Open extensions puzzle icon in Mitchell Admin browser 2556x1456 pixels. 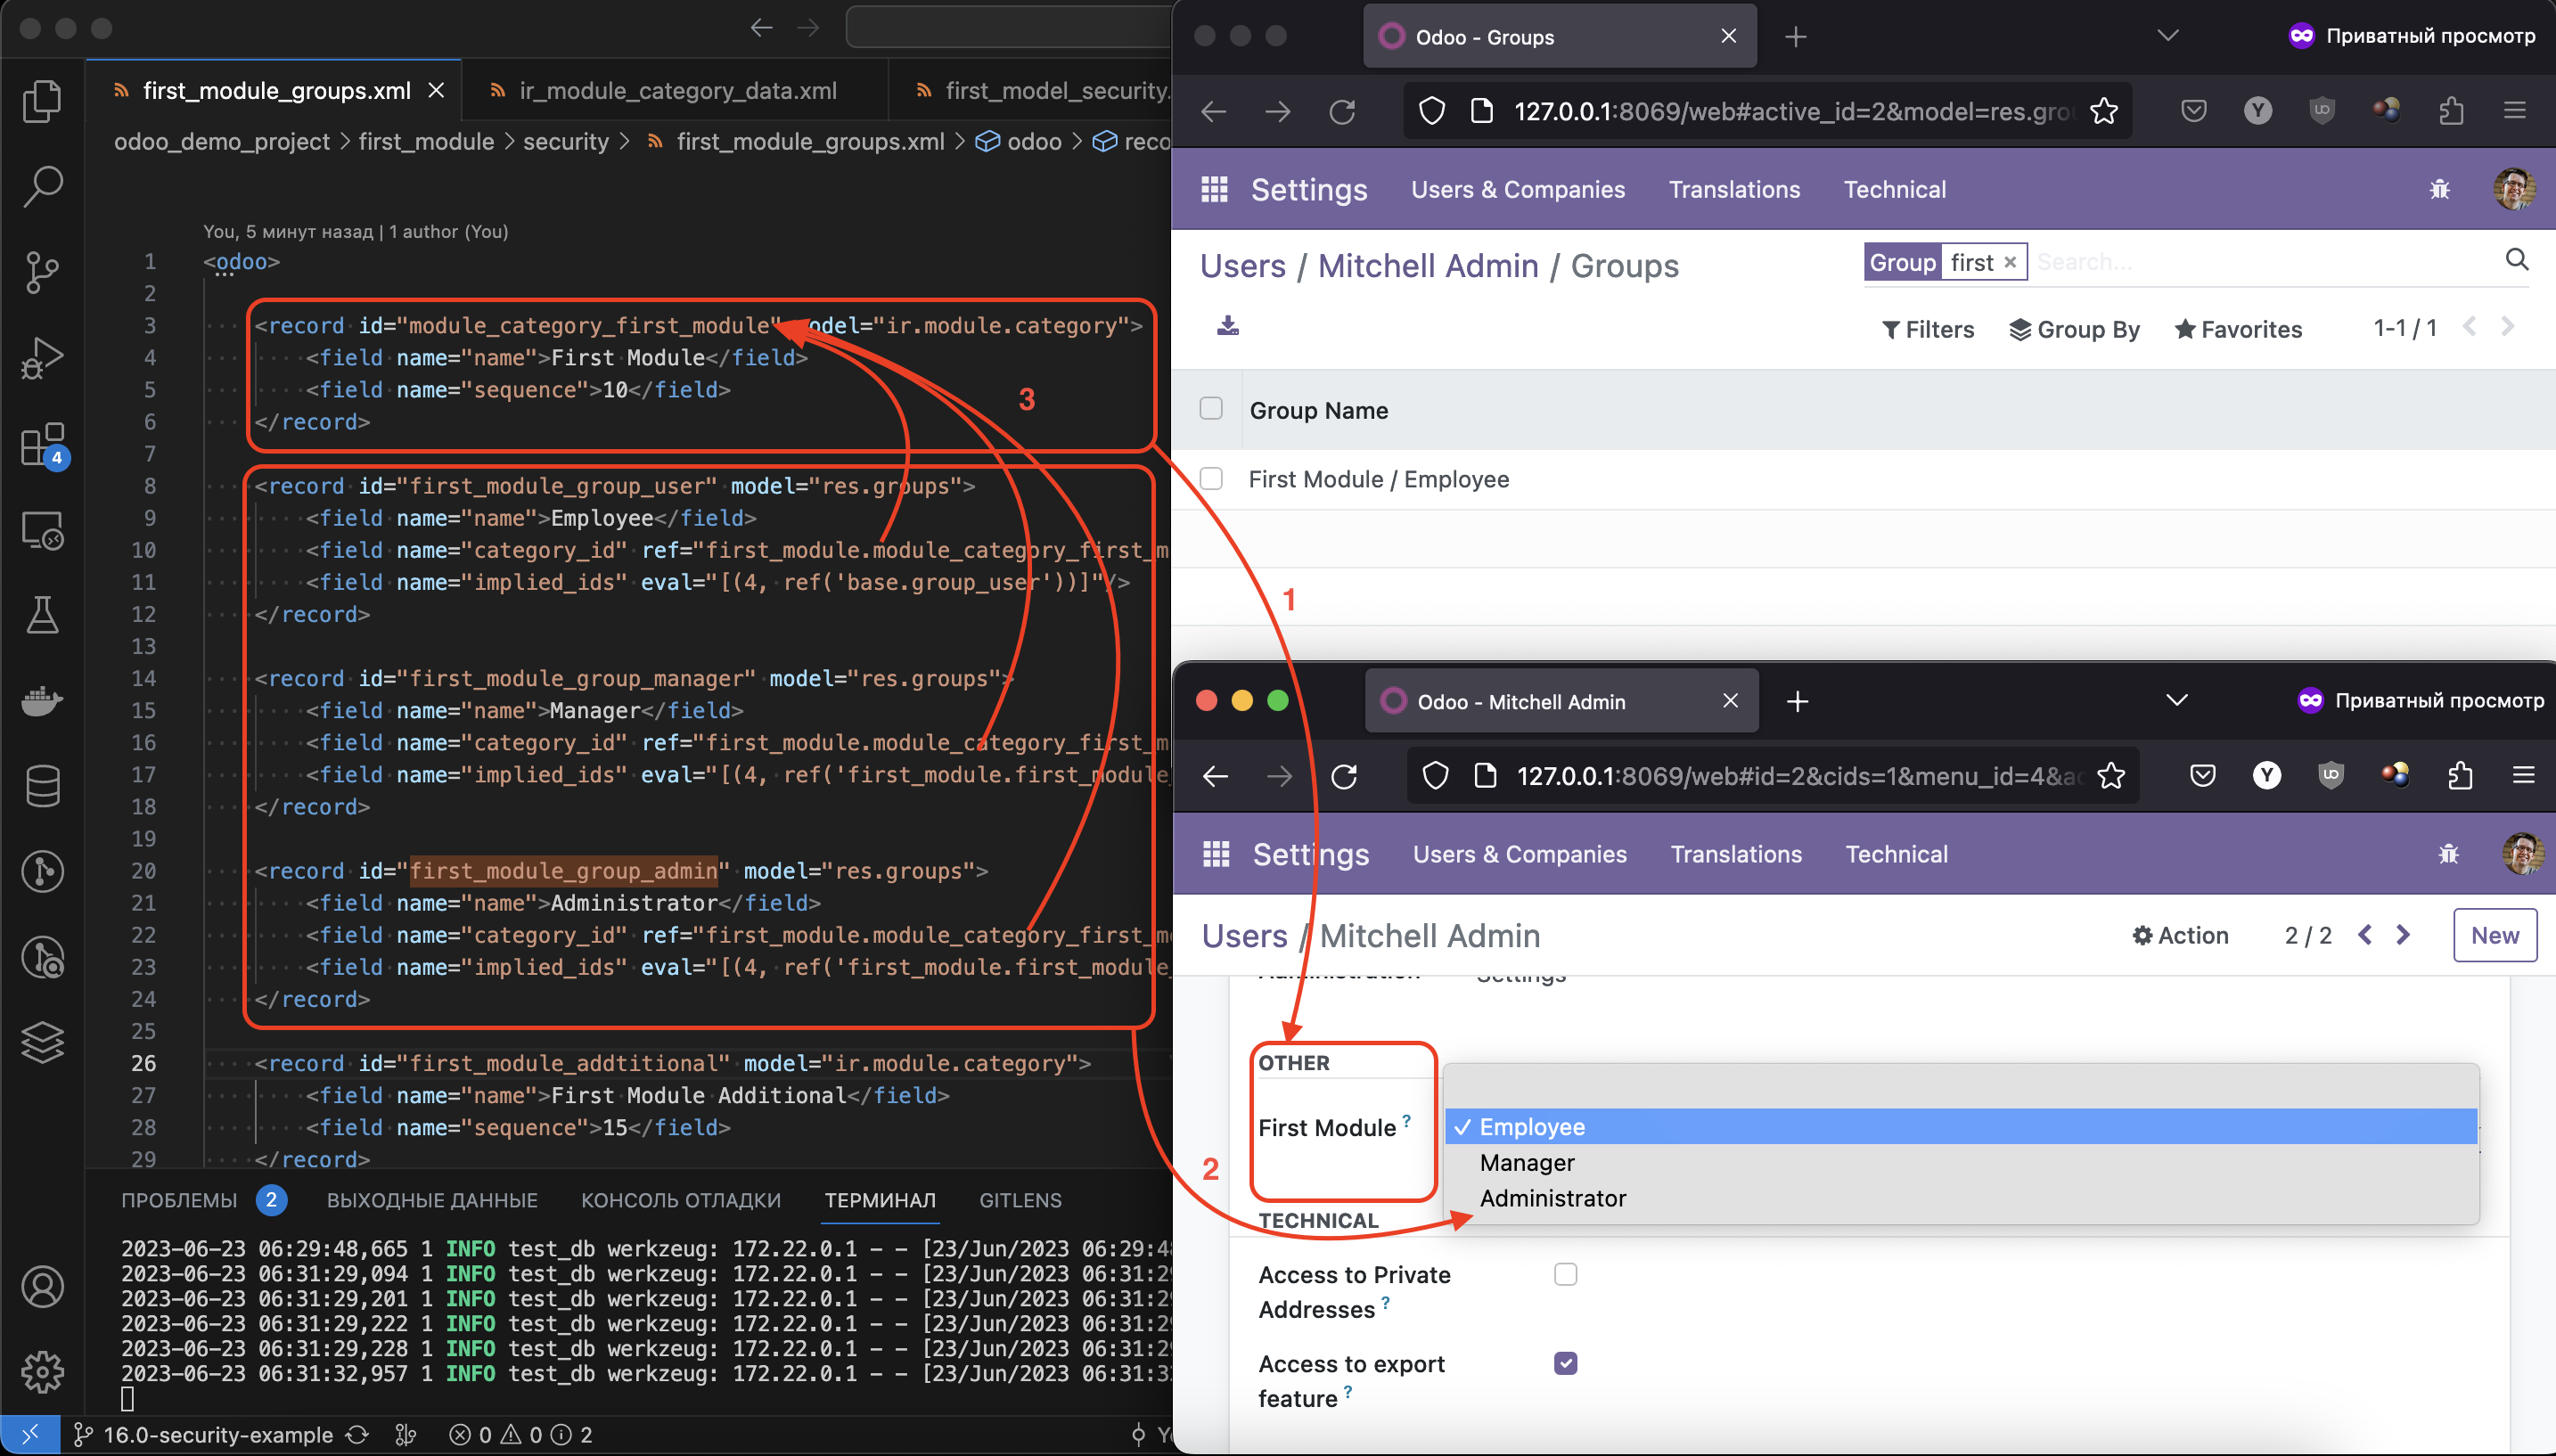click(2460, 775)
